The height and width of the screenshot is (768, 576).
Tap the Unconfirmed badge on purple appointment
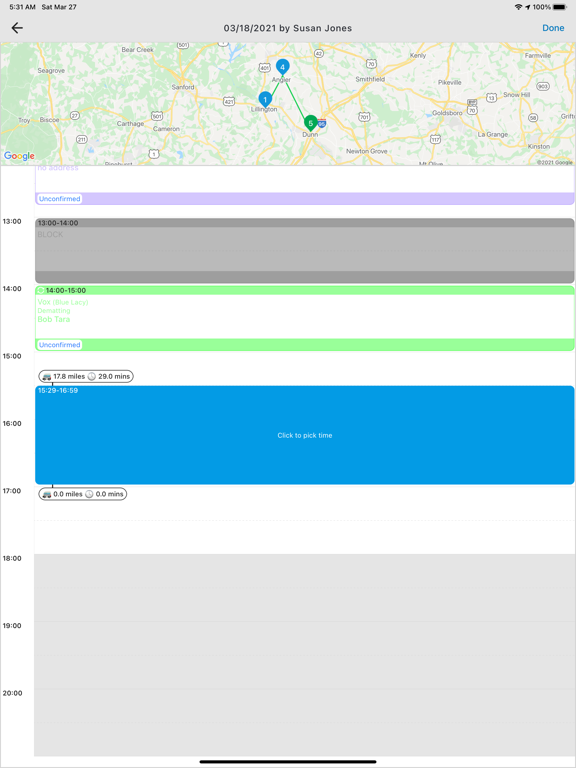coord(60,199)
